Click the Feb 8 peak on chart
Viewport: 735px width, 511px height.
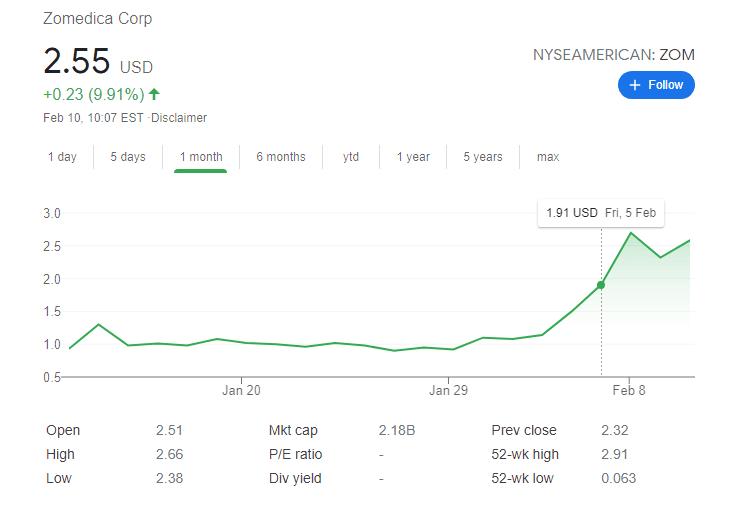click(x=631, y=233)
